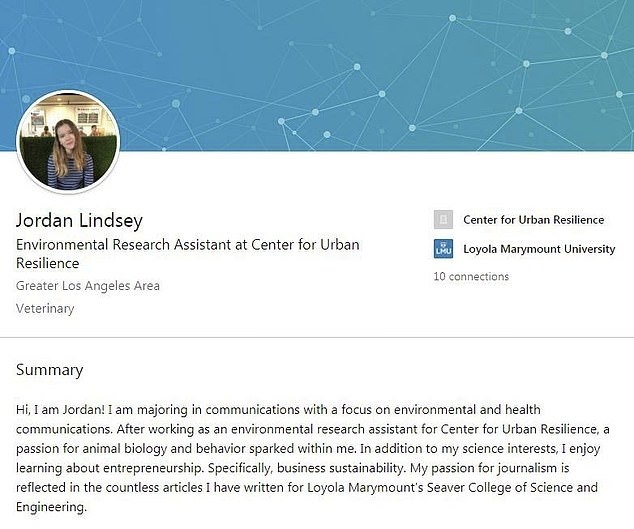Click the Summary section heading
Image resolution: width=634 pixels, height=529 pixels.
(x=49, y=370)
